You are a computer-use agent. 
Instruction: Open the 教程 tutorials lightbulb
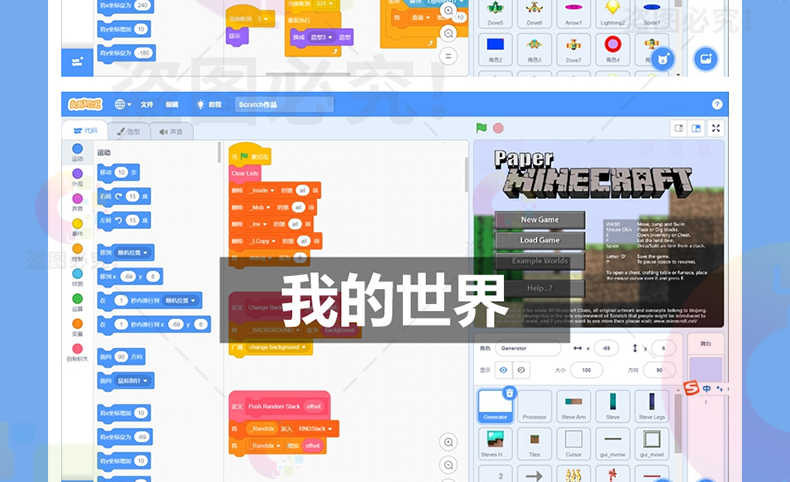[208, 105]
